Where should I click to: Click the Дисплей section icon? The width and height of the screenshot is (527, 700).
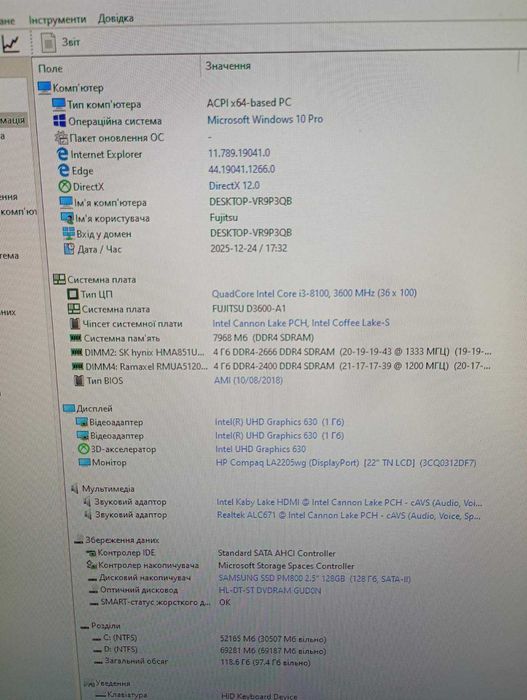[69, 408]
